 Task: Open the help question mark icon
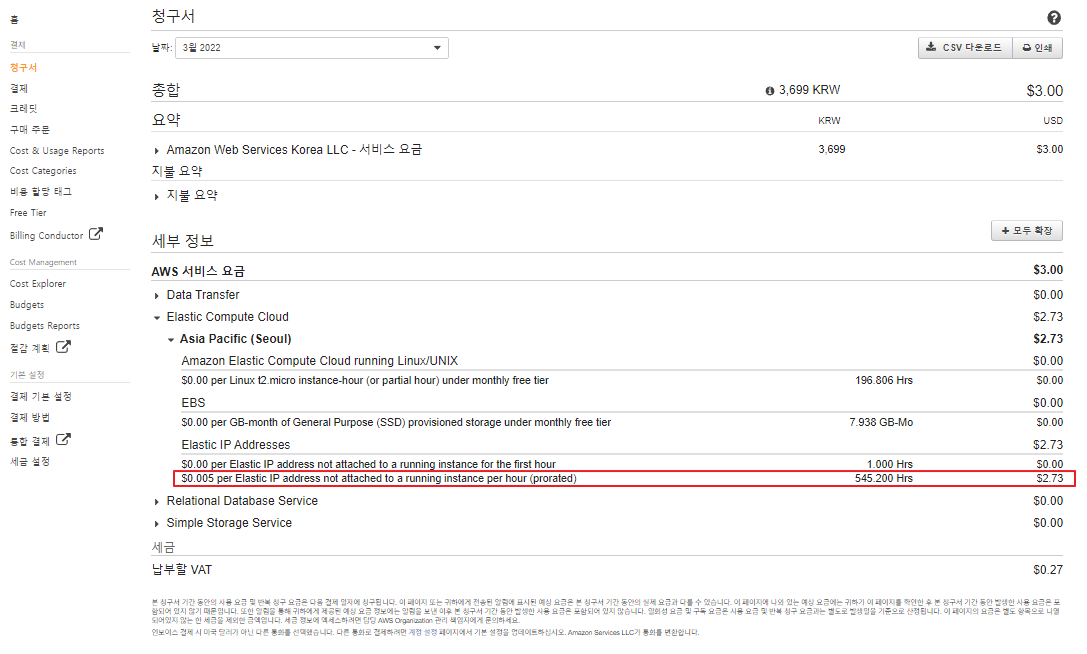(x=1053, y=18)
